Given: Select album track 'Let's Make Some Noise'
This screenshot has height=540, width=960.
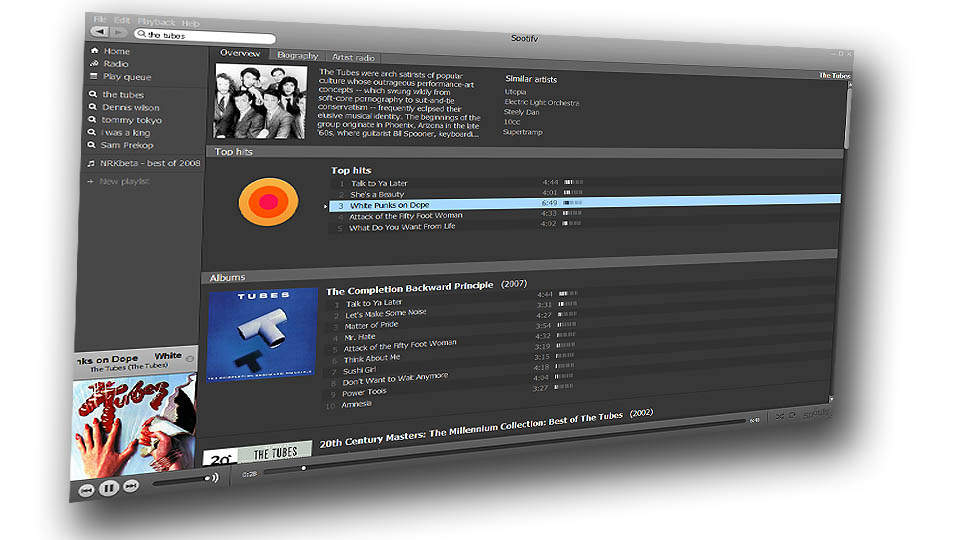Looking at the screenshot, I should point(386,313).
